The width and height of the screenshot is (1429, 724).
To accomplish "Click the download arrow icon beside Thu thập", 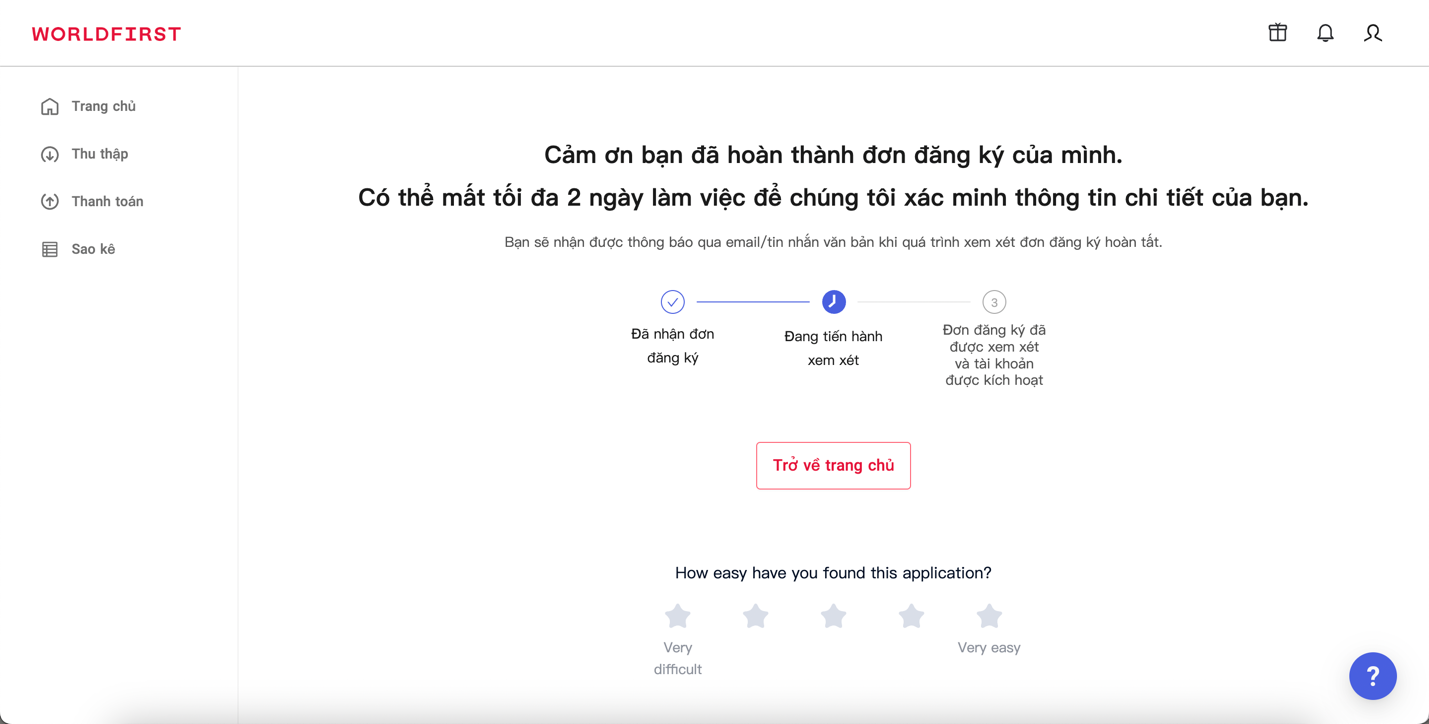I will pos(50,154).
